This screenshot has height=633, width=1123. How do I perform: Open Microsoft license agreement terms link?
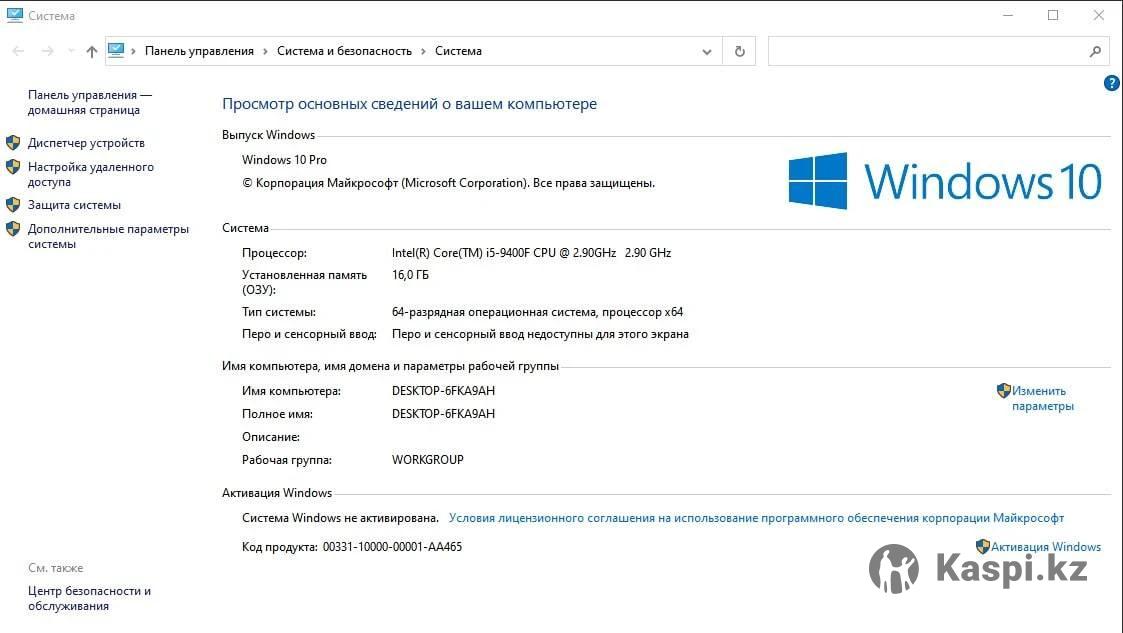tap(756, 518)
